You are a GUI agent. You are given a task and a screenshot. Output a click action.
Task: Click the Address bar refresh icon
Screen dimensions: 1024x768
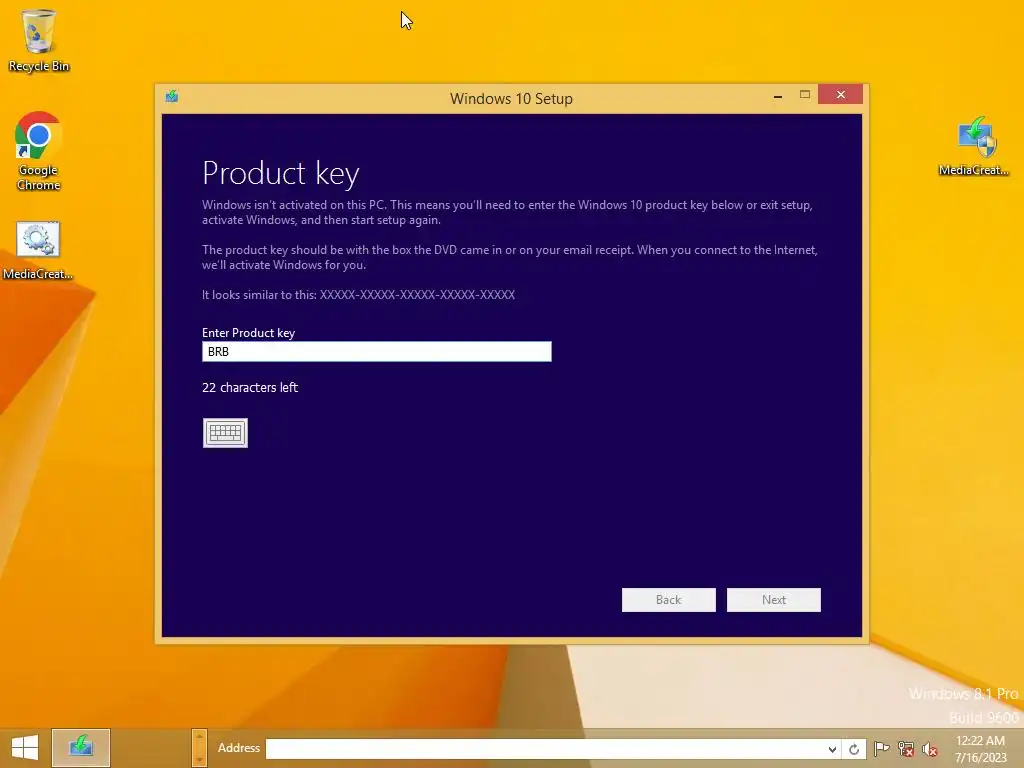pos(854,749)
